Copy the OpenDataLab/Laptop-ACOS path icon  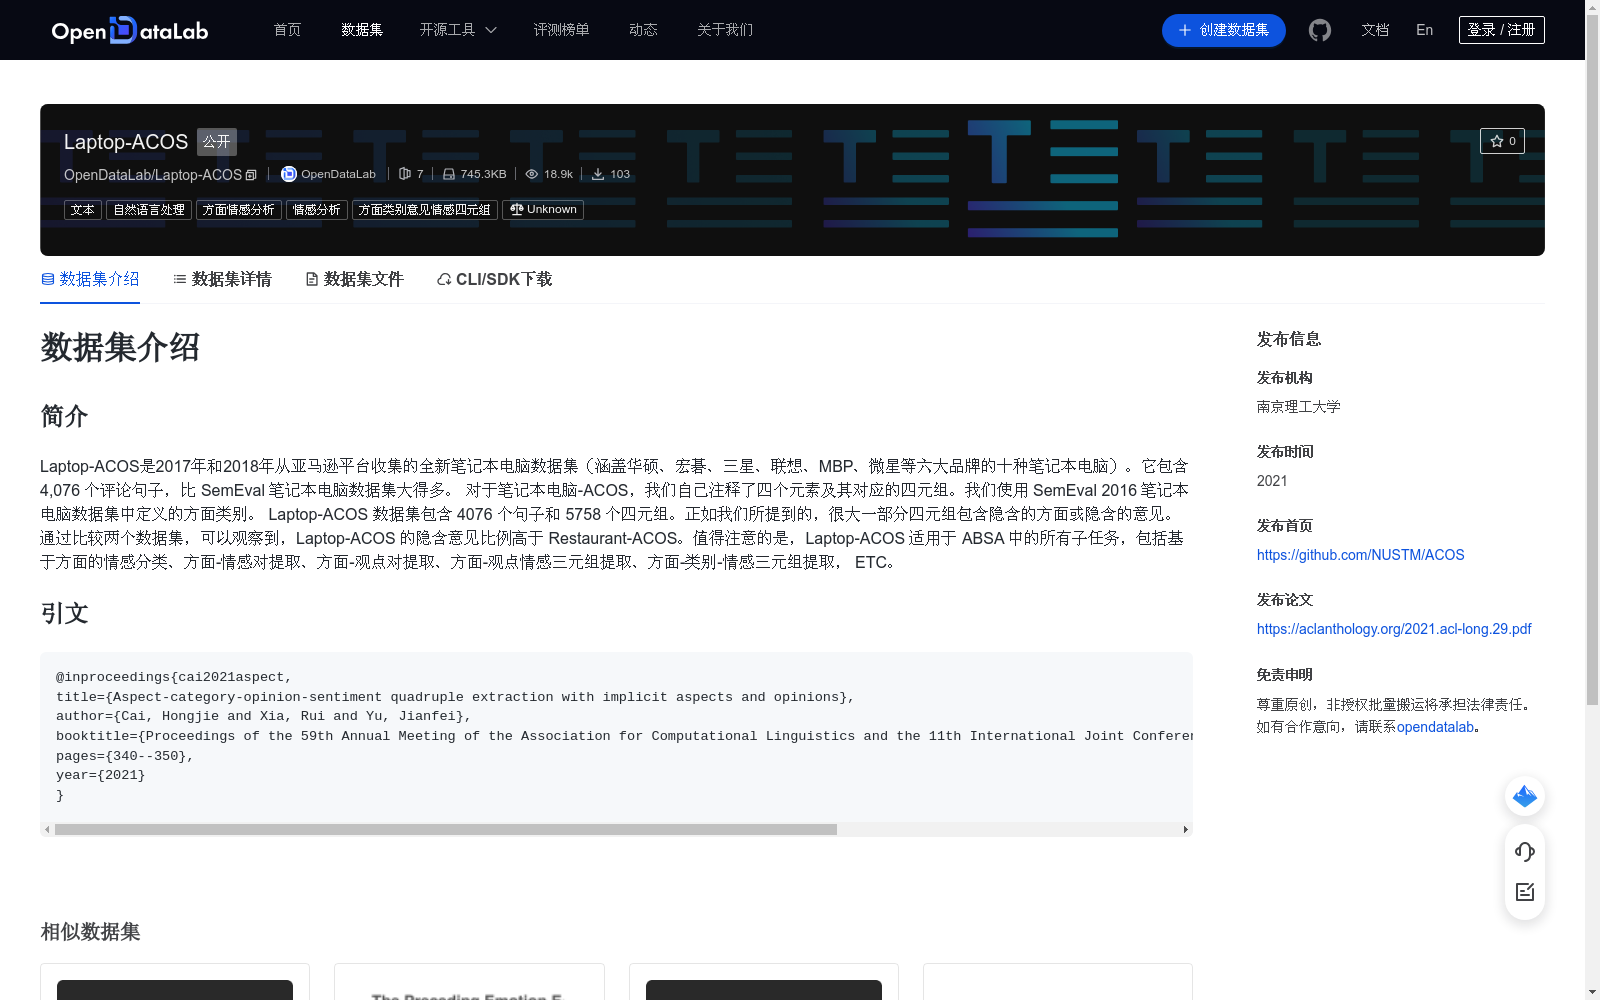251,175
